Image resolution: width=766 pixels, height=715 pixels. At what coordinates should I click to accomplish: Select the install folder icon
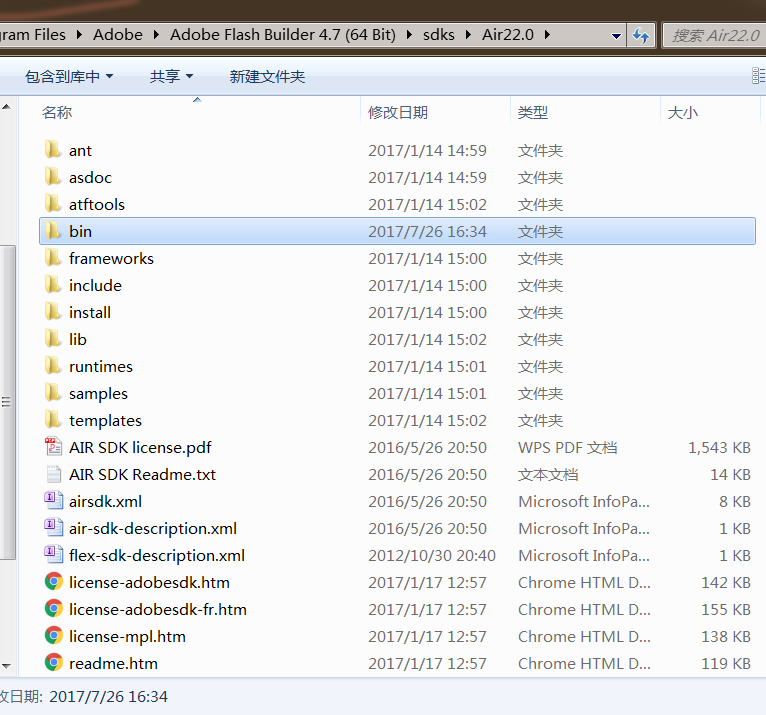tap(53, 312)
